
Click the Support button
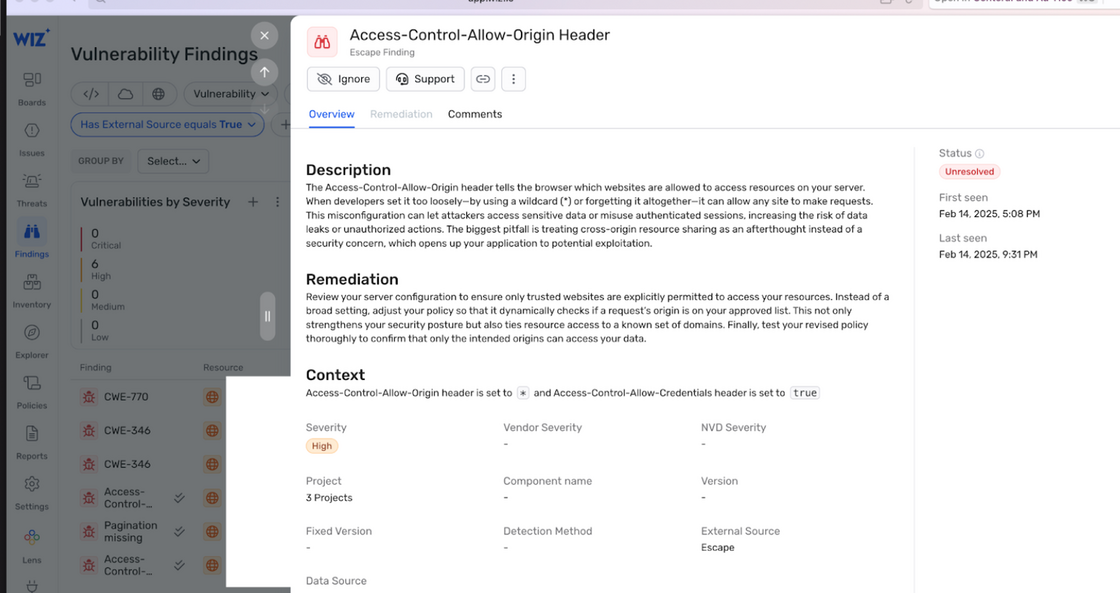tap(425, 79)
